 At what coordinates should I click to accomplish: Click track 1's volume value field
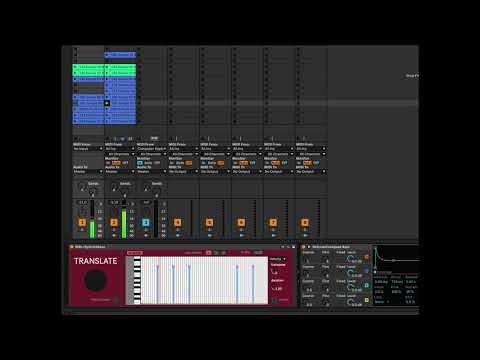82,202
